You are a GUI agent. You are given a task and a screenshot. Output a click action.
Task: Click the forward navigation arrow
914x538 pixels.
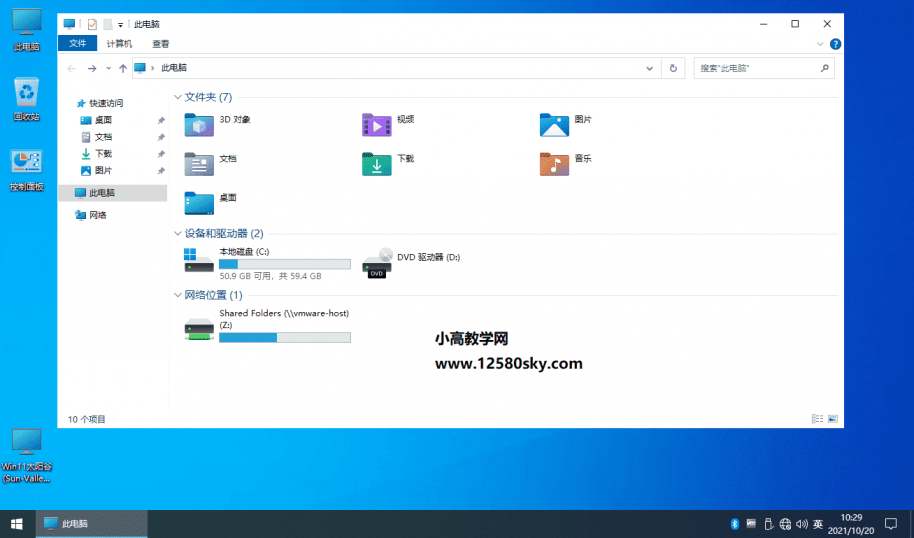point(92,68)
